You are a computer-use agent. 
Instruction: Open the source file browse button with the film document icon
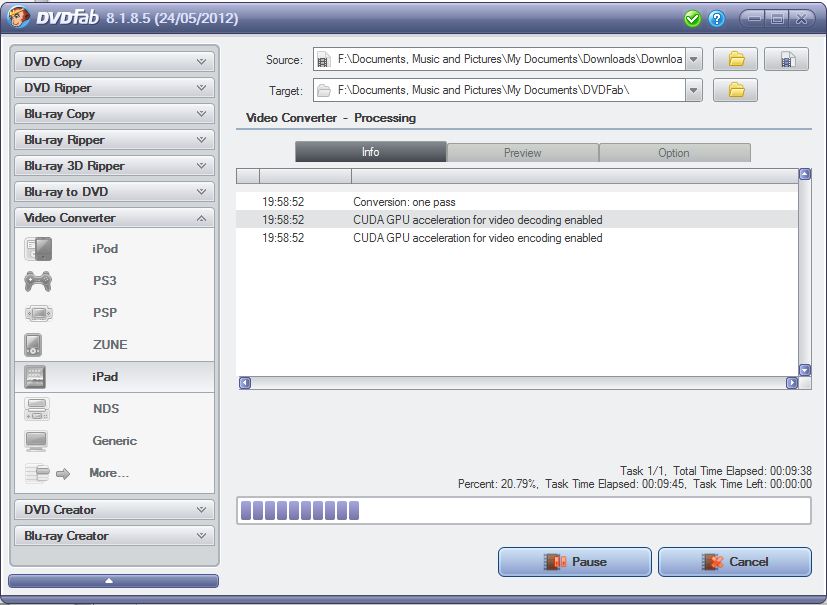point(786,59)
